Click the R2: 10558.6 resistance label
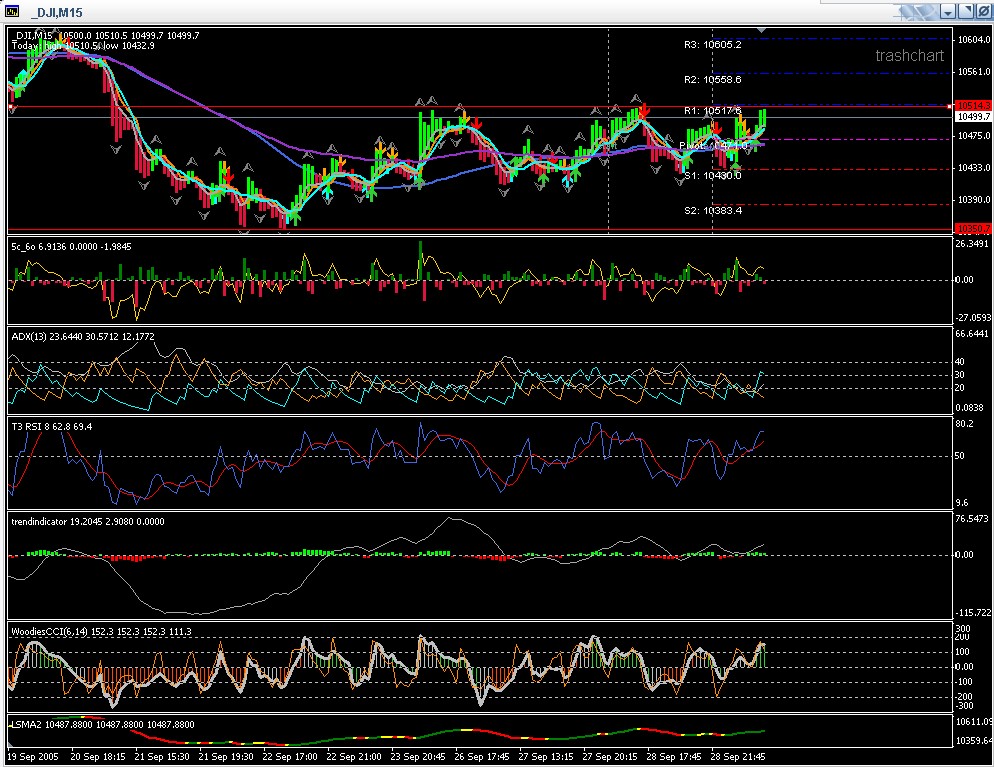Image resolution: width=994 pixels, height=767 pixels. pos(712,79)
